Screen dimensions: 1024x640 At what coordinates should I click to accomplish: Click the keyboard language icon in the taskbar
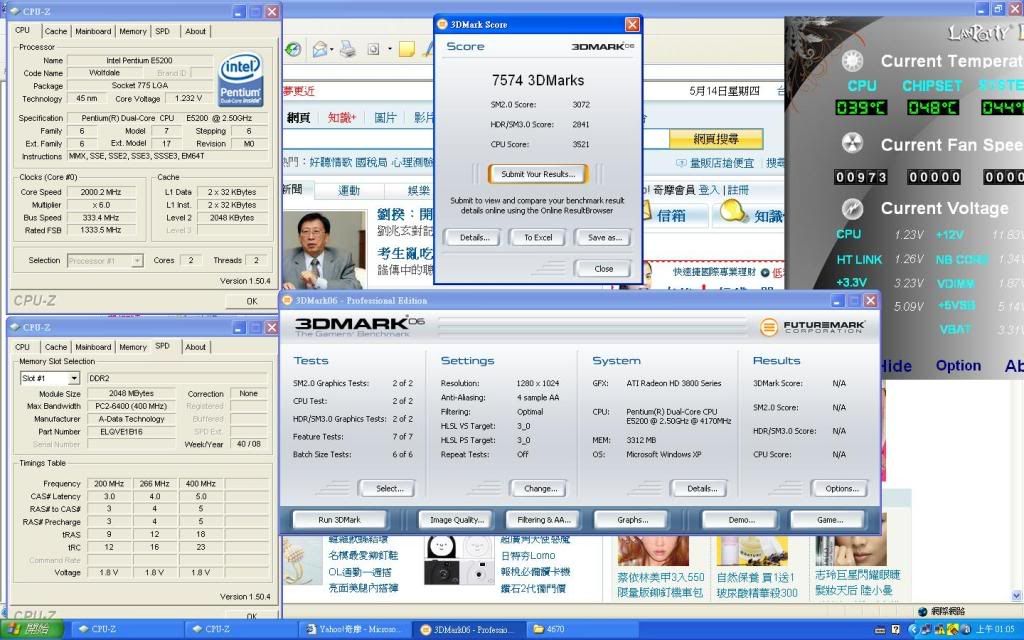880,630
